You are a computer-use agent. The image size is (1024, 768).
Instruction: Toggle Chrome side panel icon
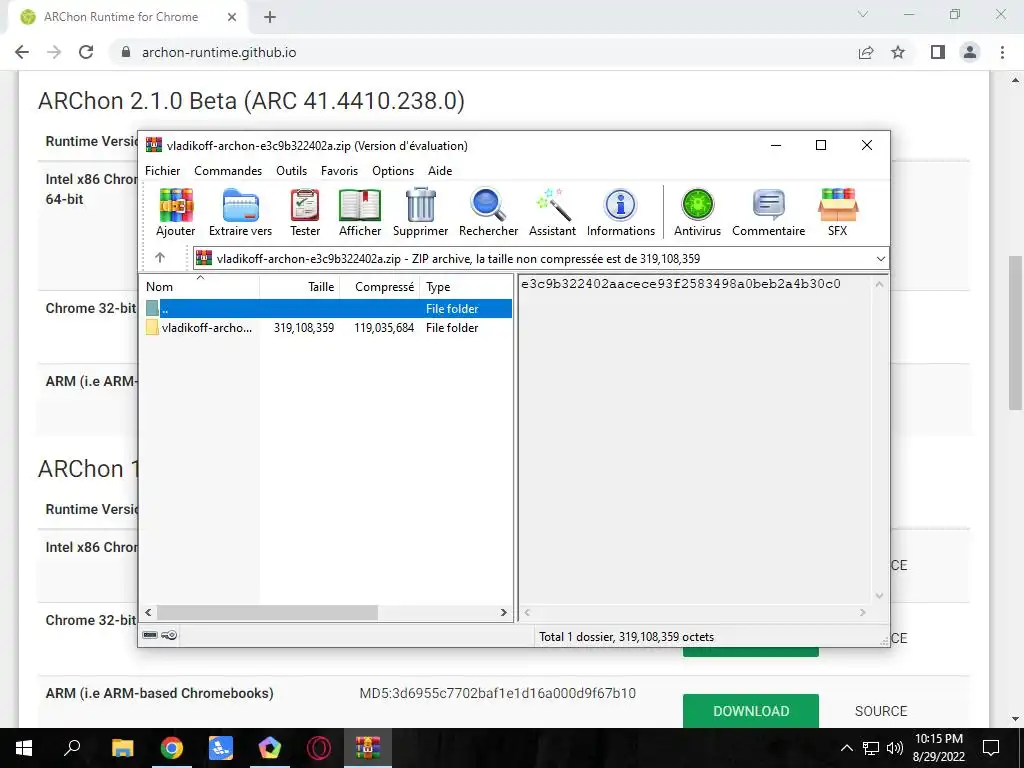938,52
